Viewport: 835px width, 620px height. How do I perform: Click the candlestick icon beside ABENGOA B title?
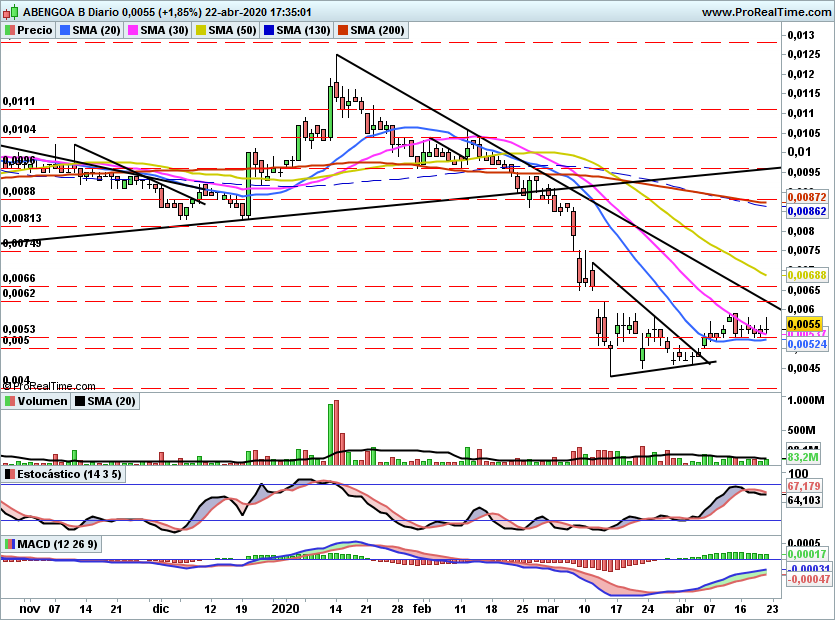[x=11, y=11]
